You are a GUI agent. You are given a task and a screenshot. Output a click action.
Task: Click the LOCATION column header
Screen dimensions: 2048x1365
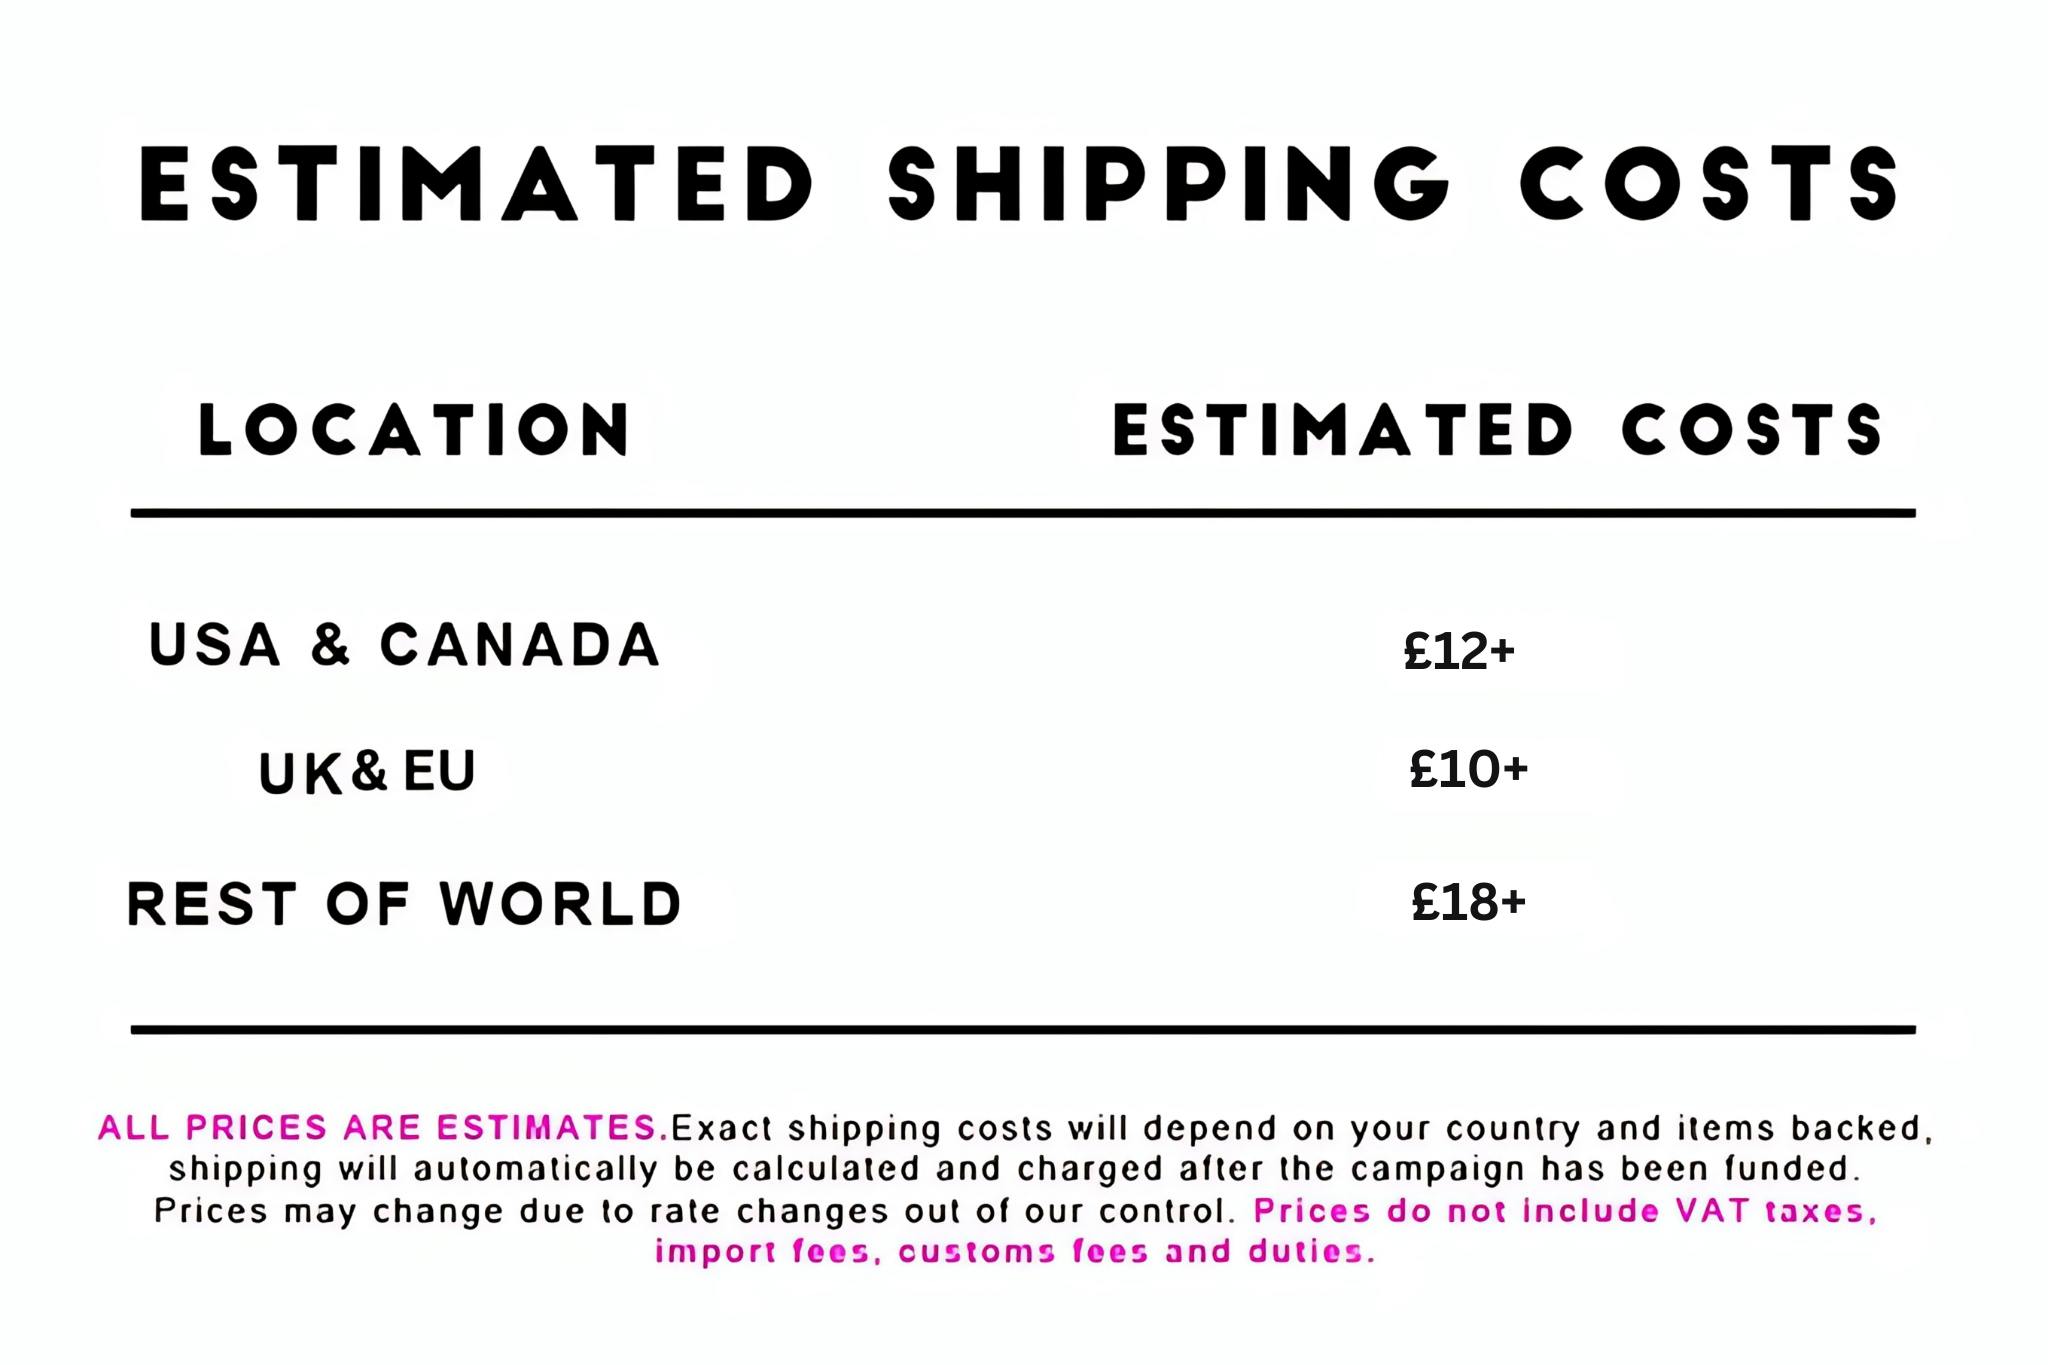click(x=415, y=431)
